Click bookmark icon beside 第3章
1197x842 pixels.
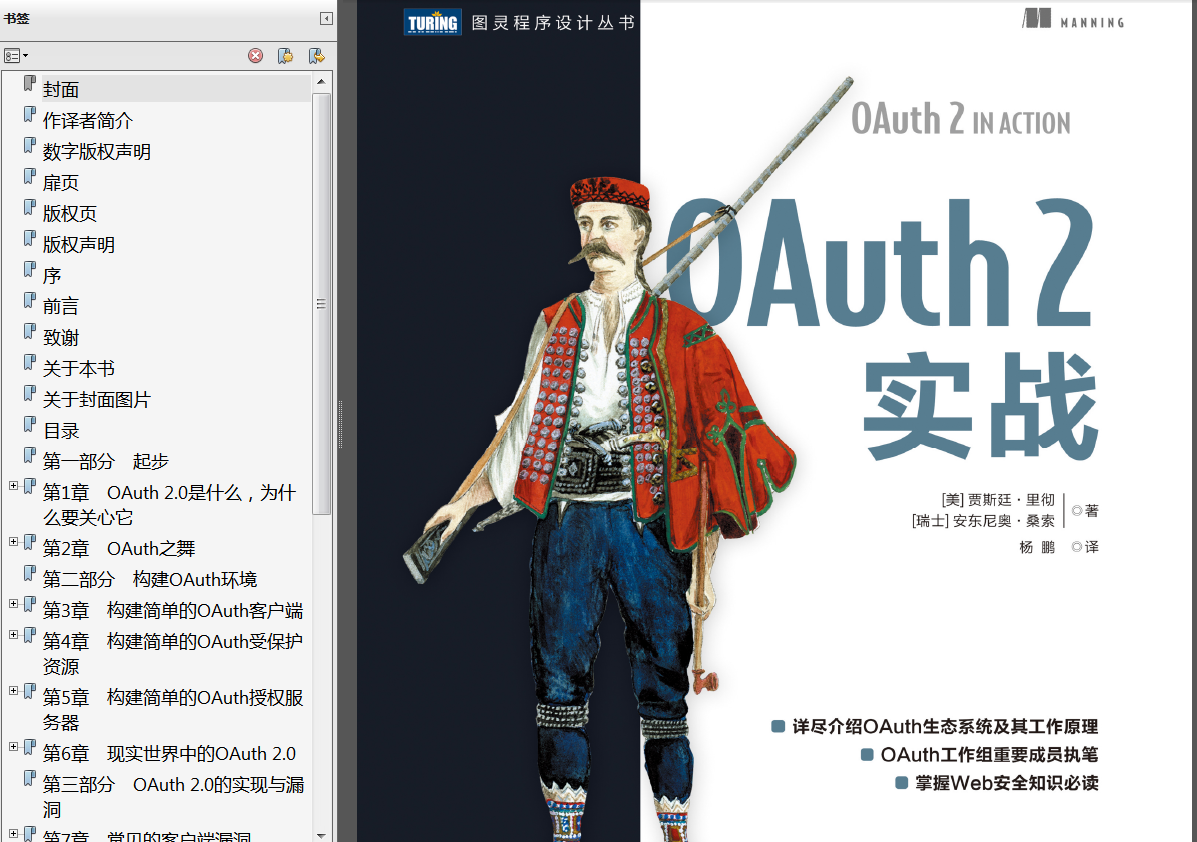pyautogui.click(x=30, y=603)
